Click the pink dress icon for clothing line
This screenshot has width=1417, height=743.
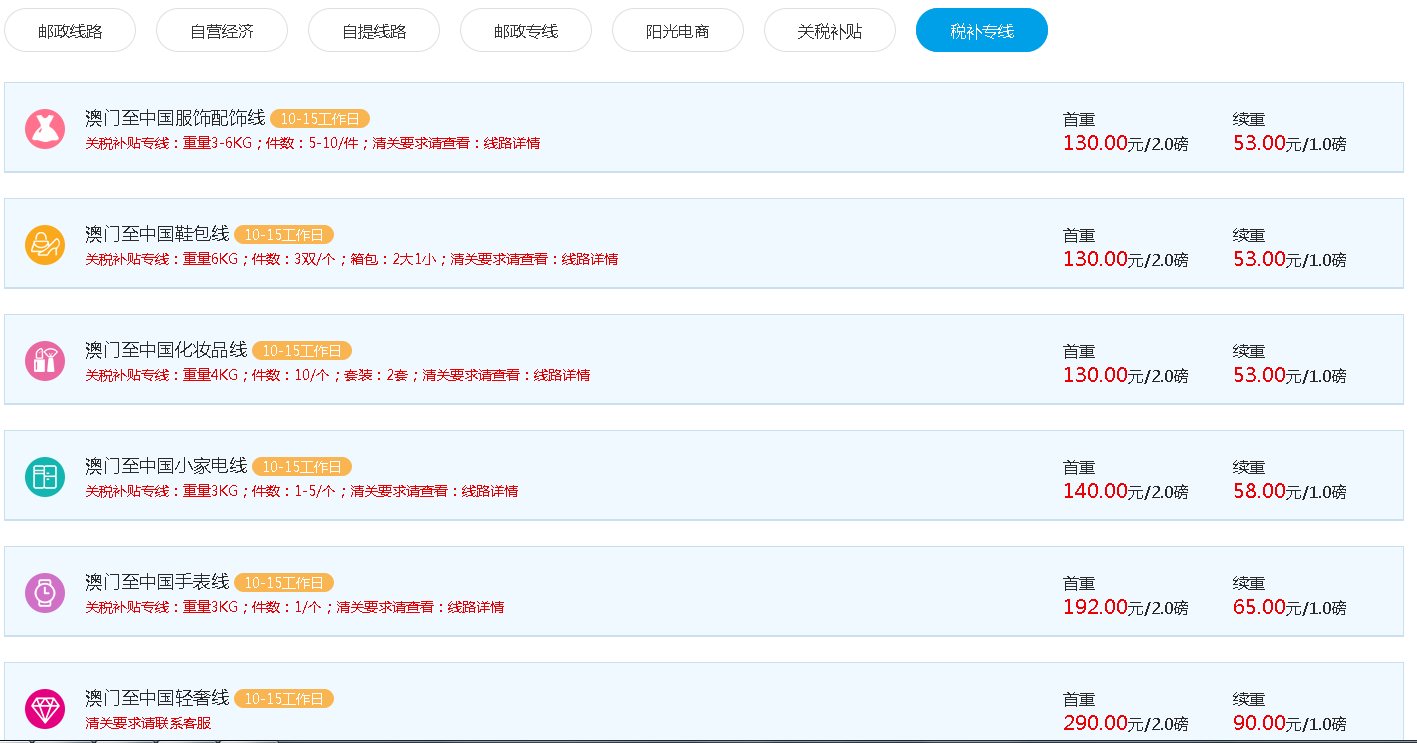(x=45, y=129)
